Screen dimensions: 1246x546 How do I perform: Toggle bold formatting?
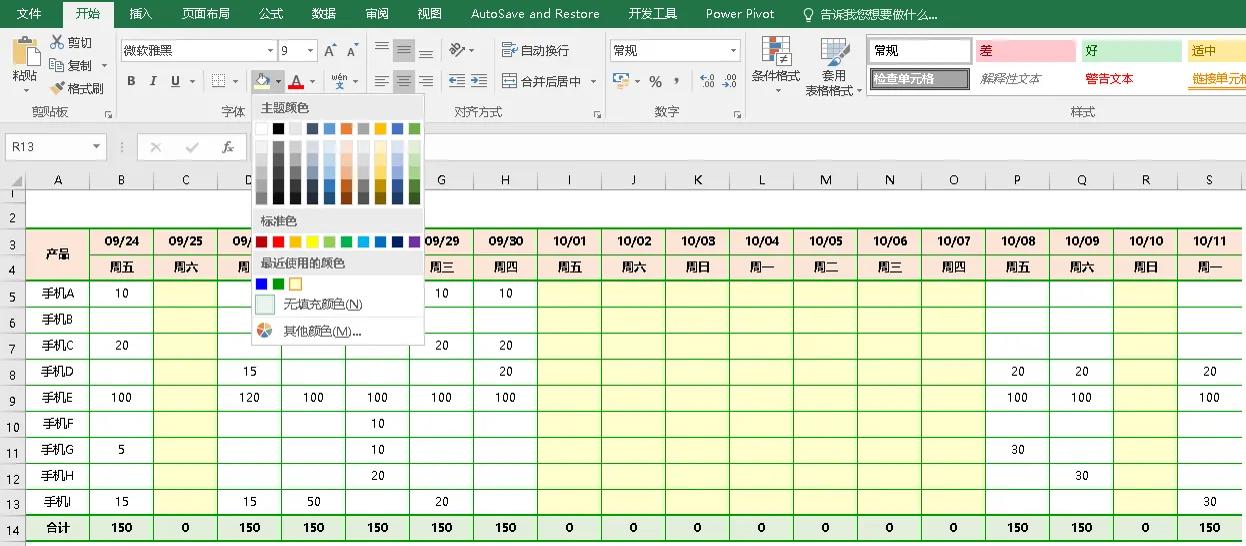click(131, 82)
